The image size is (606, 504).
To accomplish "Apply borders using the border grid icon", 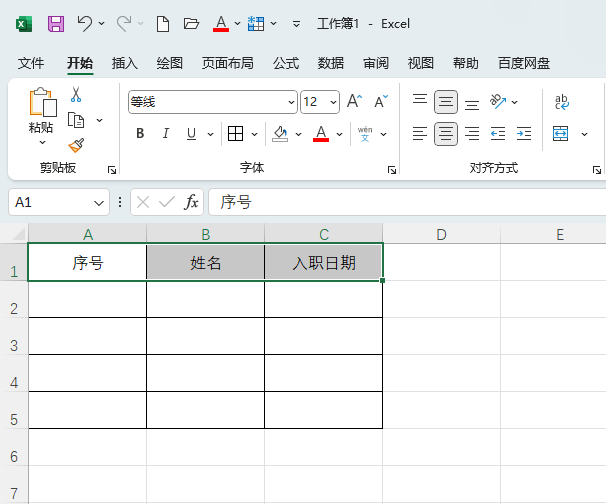I will pos(235,134).
